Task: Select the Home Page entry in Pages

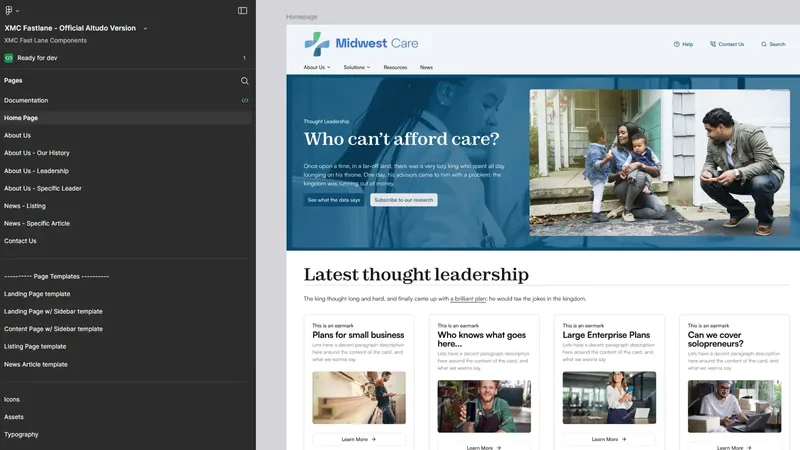Action: point(21,118)
